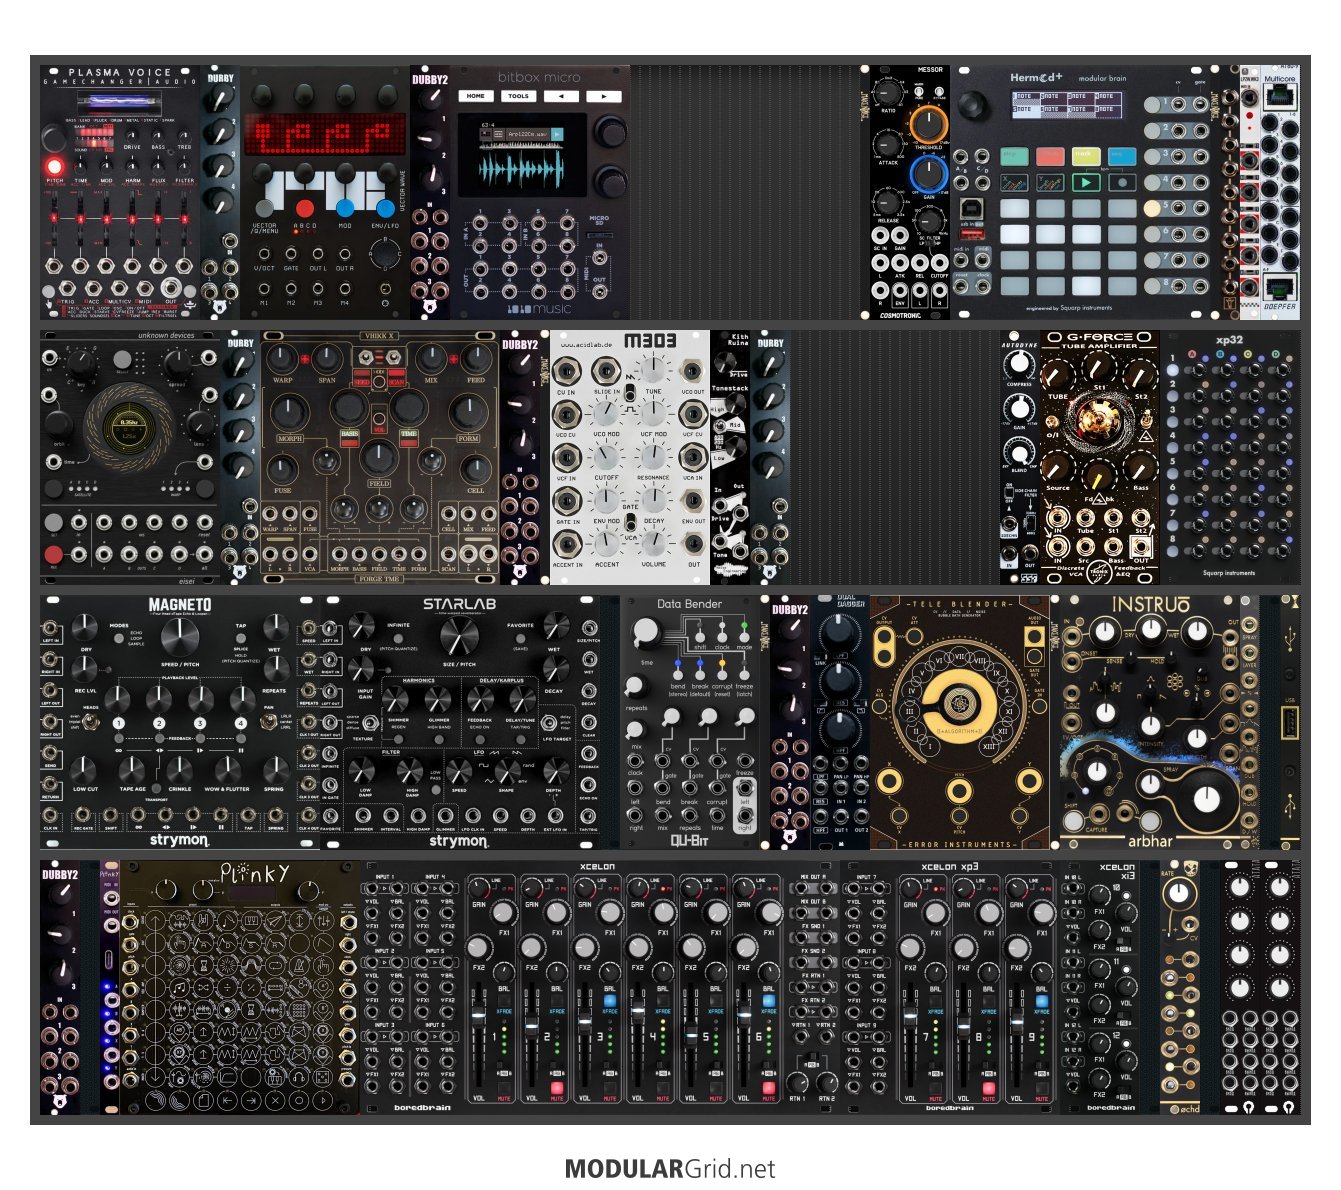1341x1190 pixels.
Task: Click the left arrow button on bitbox micro
Action: tap(560, 96)
